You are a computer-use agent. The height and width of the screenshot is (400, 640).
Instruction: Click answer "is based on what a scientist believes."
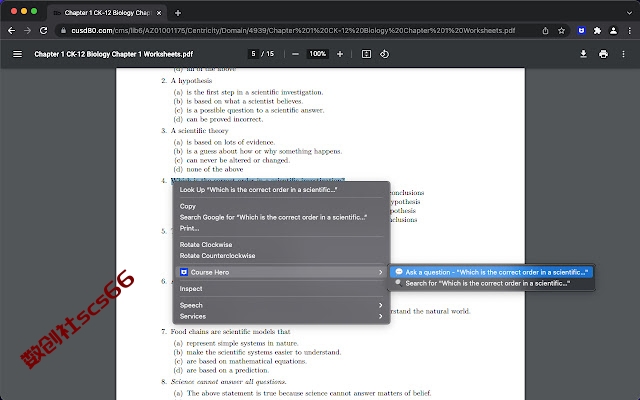pyautogui.click(x=244, y=101)
